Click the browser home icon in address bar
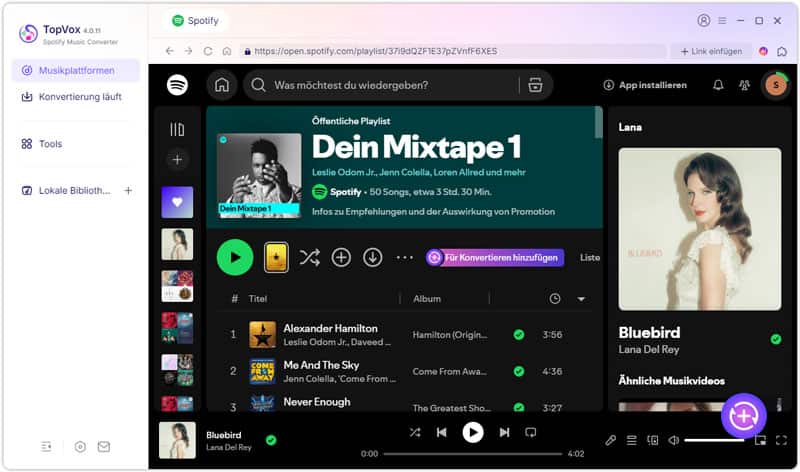 227,51
